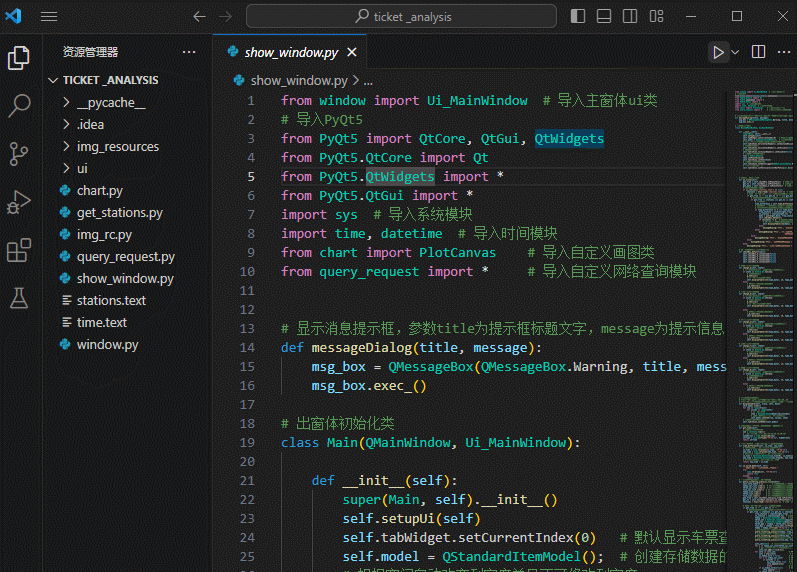Viewport: 797px width, 572px height.
Task: Open the Search view in activity bar
Action: [x=19, y=106]
